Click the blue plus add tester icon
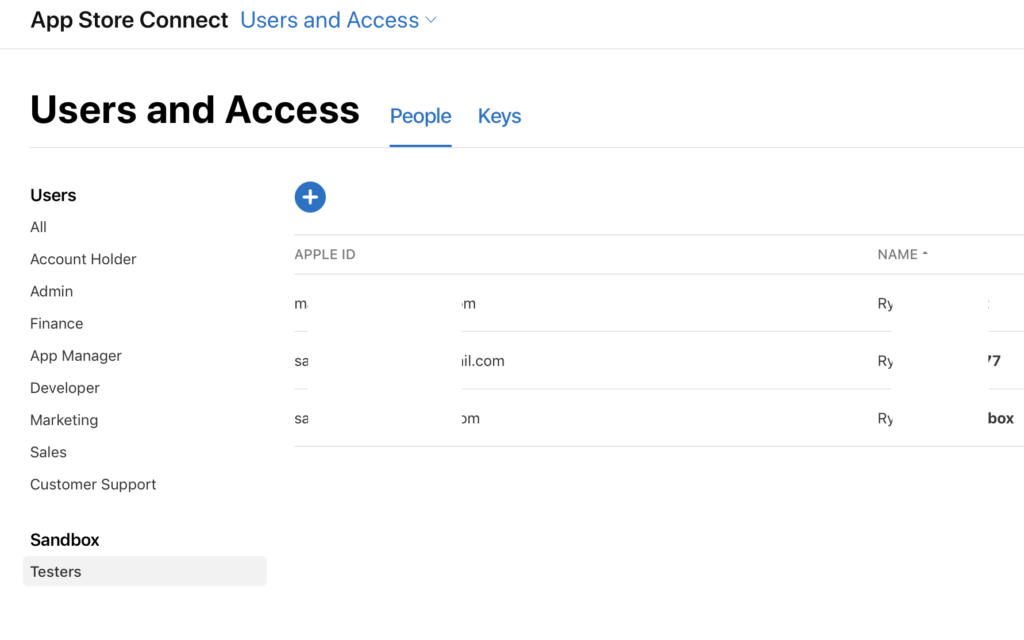1024x640 pixels. (x=310, y=197)
